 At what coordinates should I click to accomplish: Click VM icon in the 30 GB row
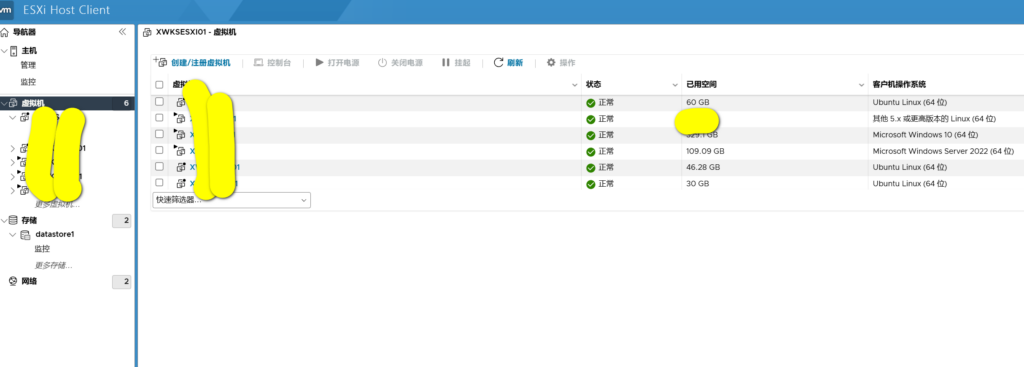pyautogui.click(x=182, y=184)
